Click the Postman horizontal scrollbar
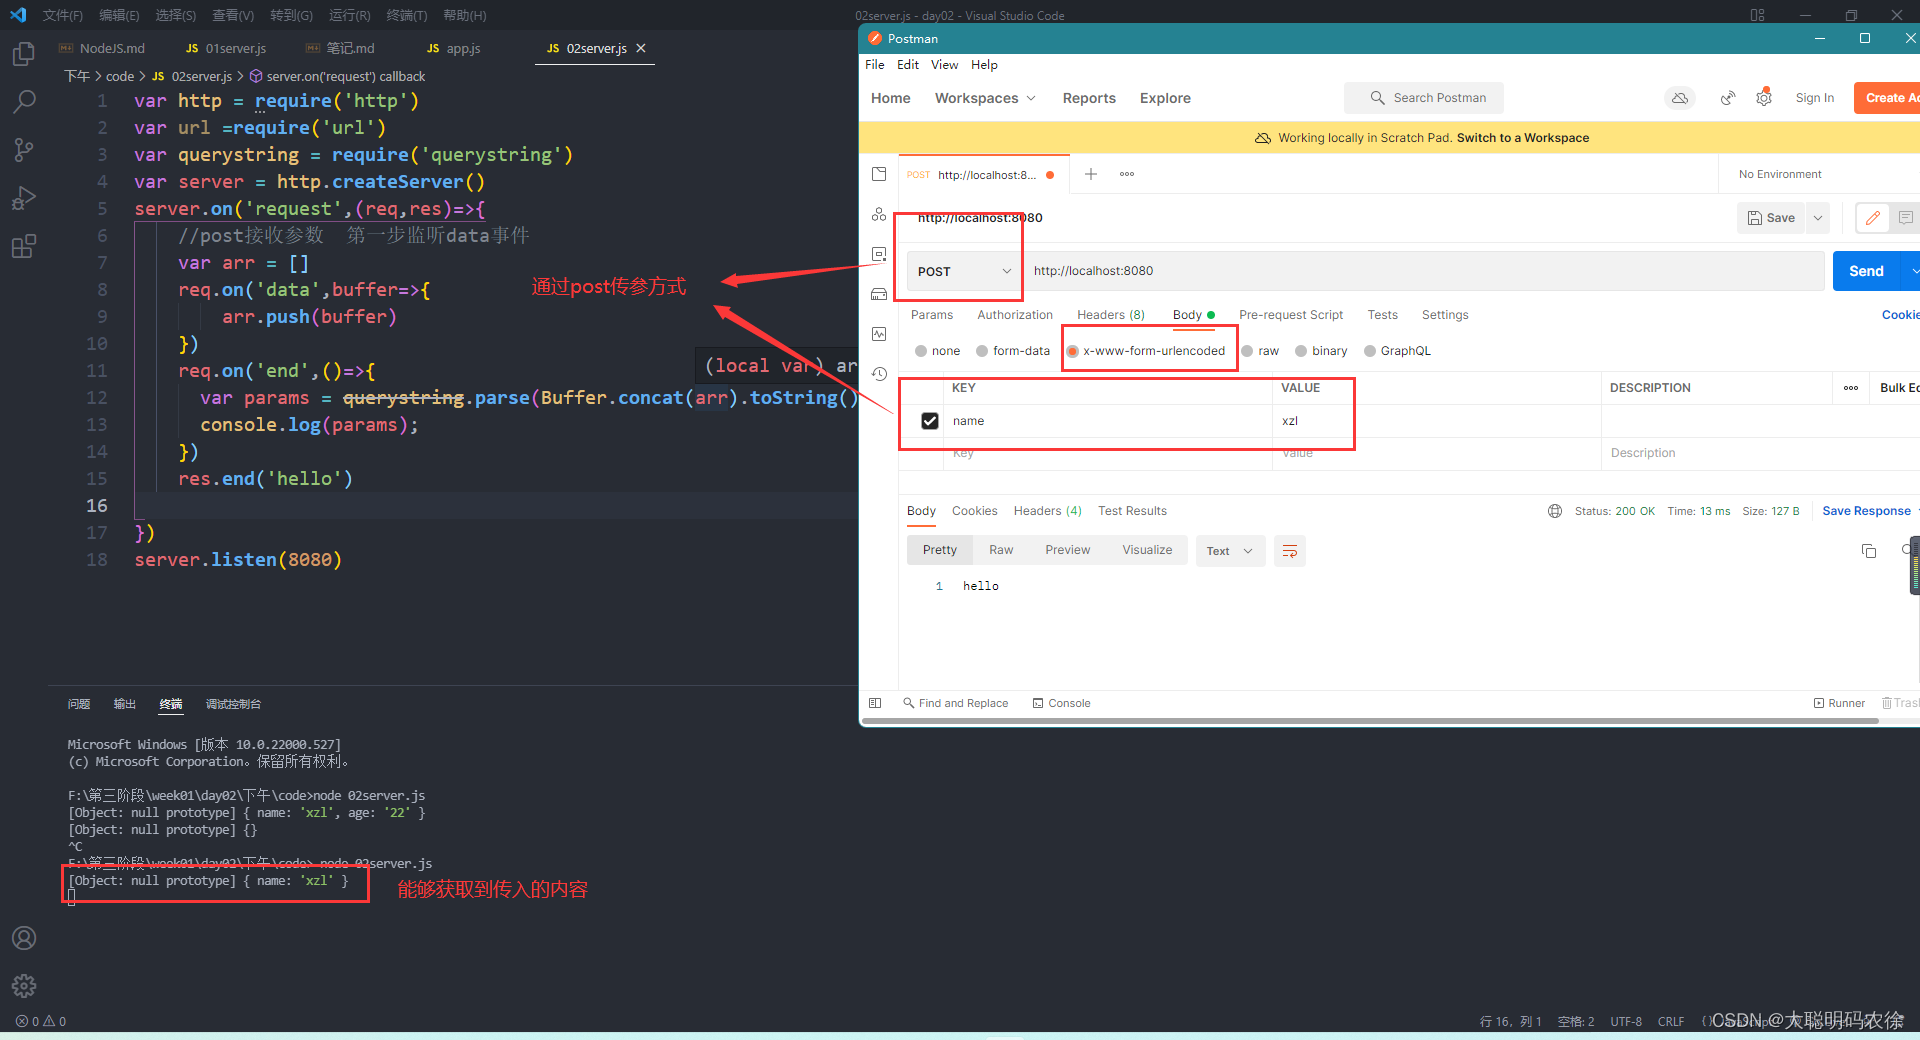 [1371, 720]
